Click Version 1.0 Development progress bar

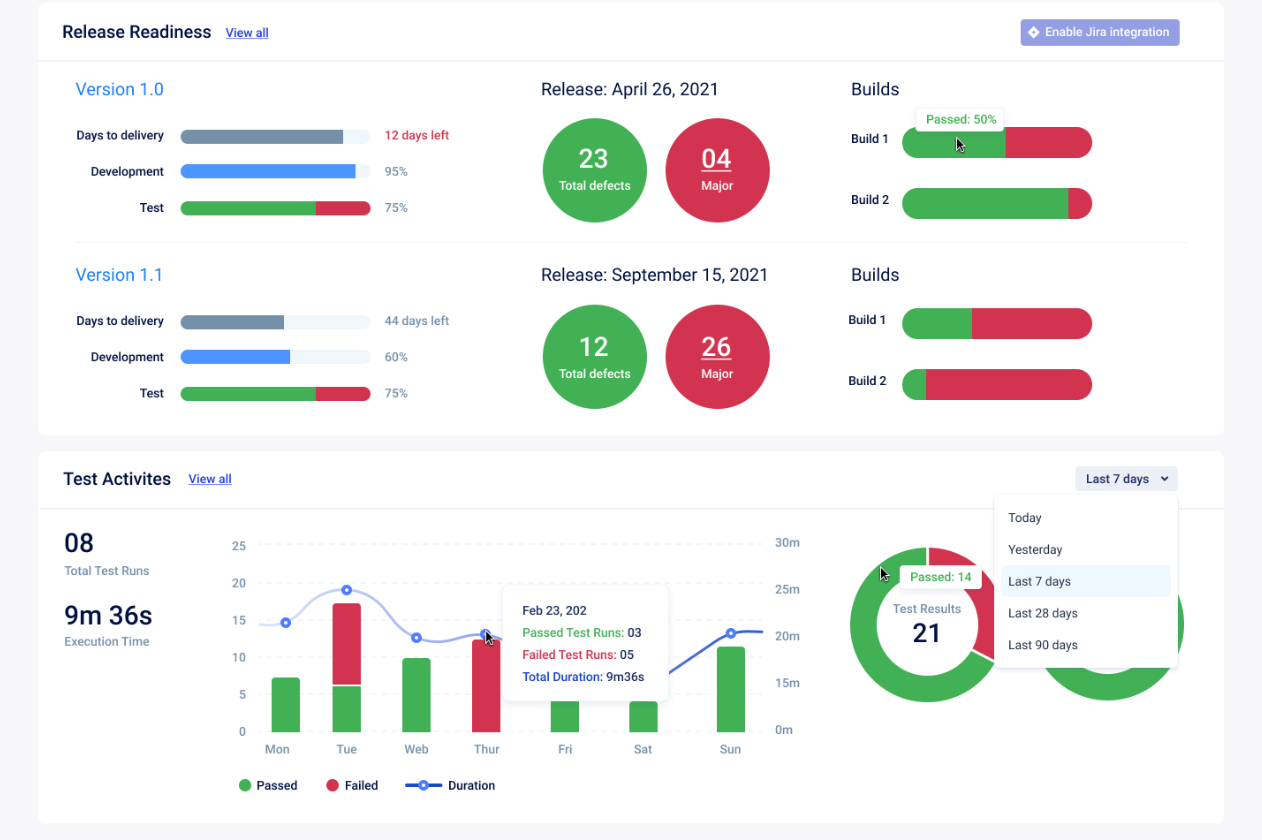[x=275, y=171]
